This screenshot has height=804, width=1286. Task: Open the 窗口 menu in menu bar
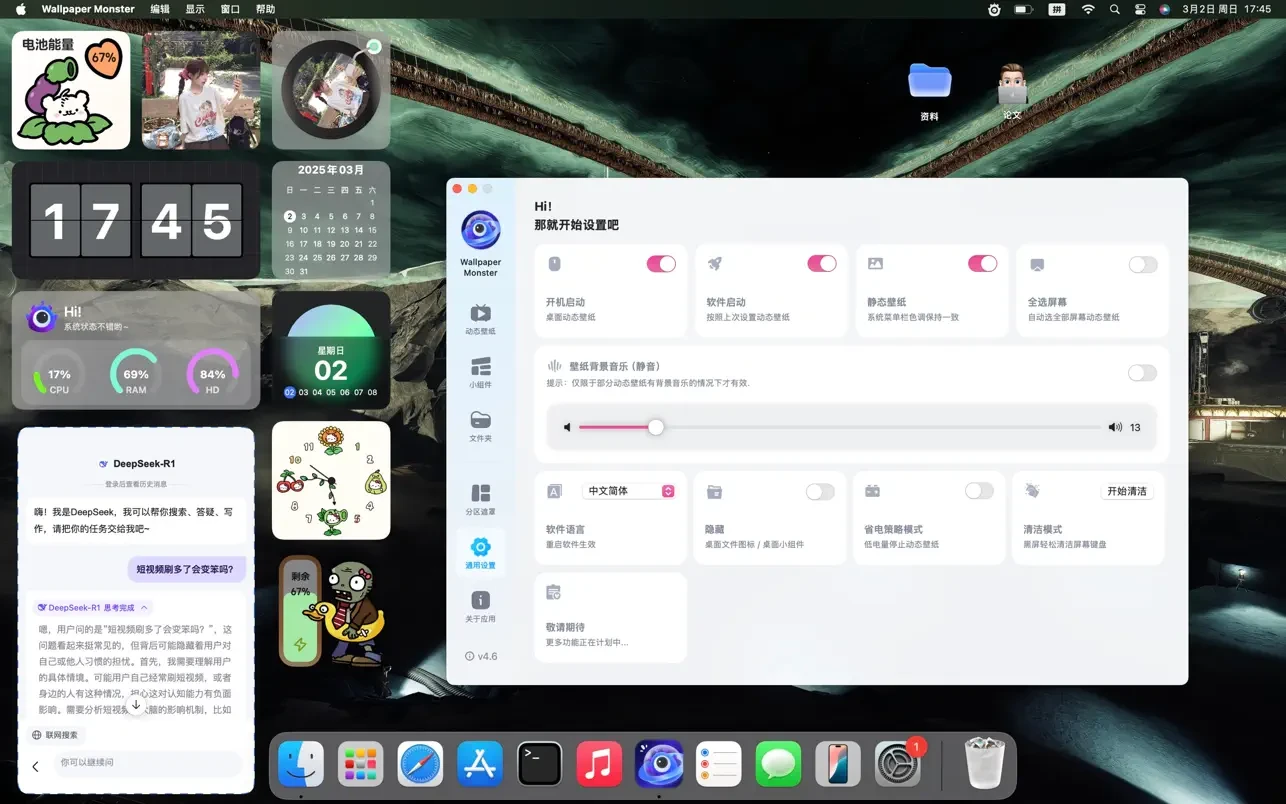pos(230,9)
